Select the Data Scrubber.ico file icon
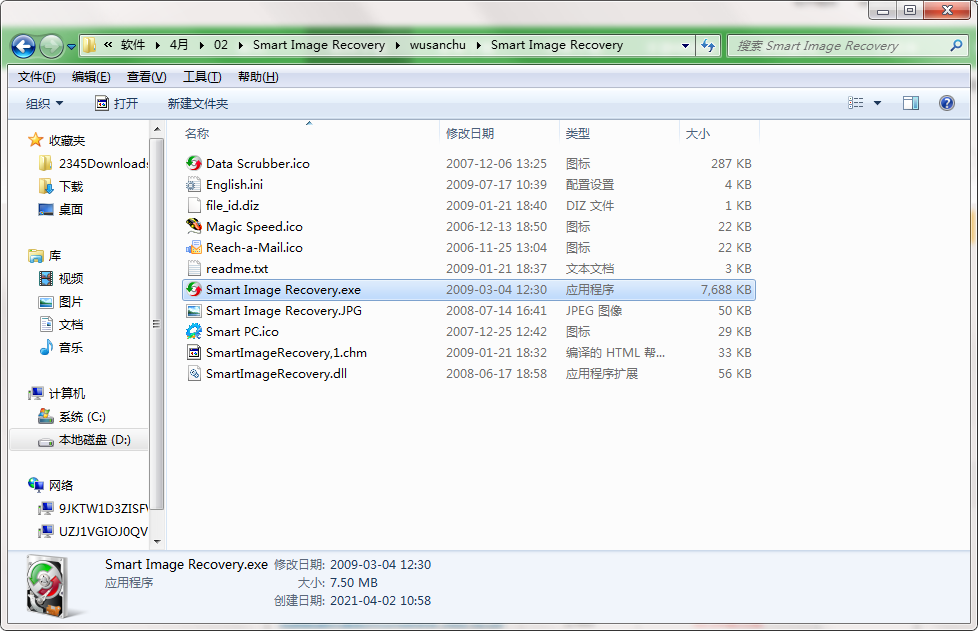This screenshot has width=978, height=631. (x=194, y=163)
